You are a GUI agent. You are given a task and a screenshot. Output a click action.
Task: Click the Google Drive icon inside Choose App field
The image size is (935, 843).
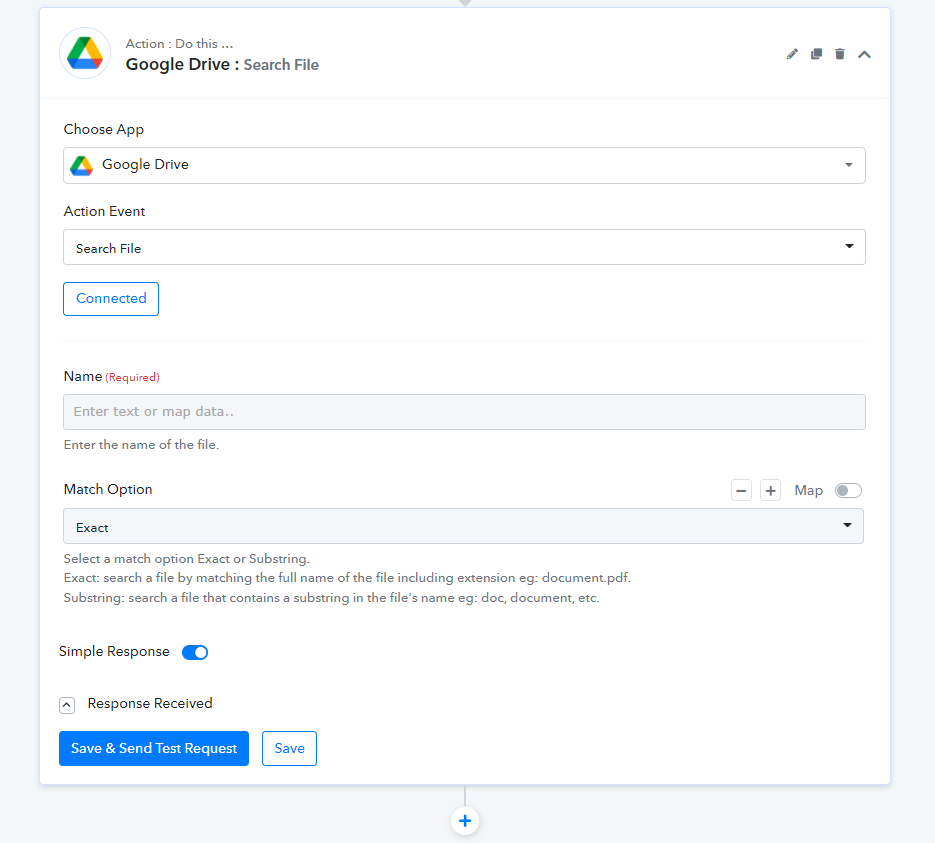(82, 165)
